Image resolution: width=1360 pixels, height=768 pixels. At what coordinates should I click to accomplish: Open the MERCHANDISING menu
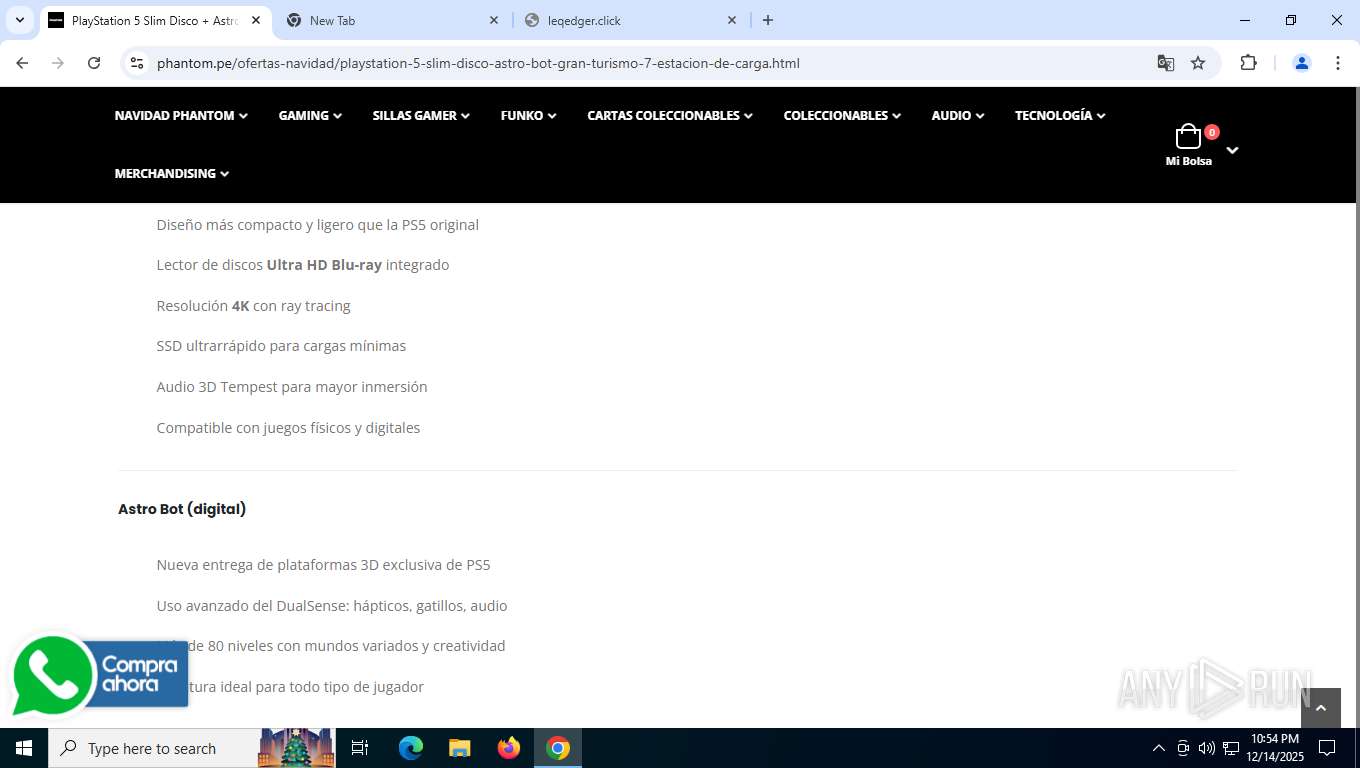(172, 174)
